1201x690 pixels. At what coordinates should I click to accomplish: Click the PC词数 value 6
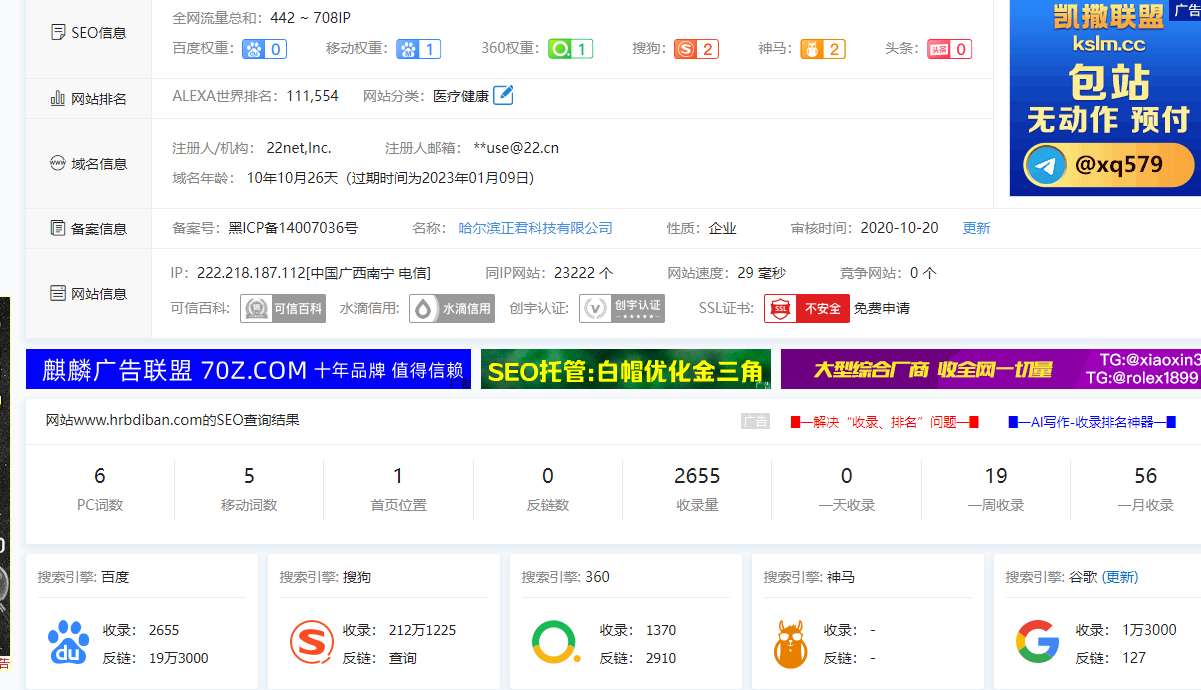point(100,476)
